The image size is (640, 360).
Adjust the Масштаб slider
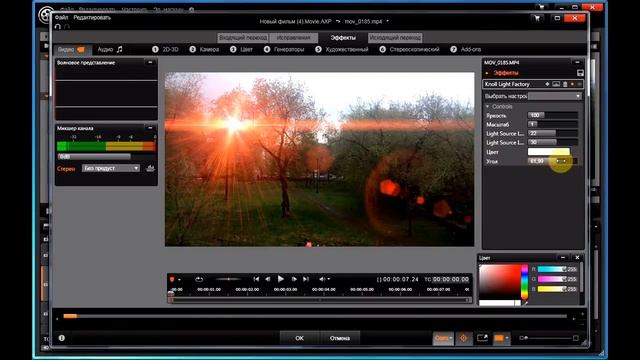[553, 124]
